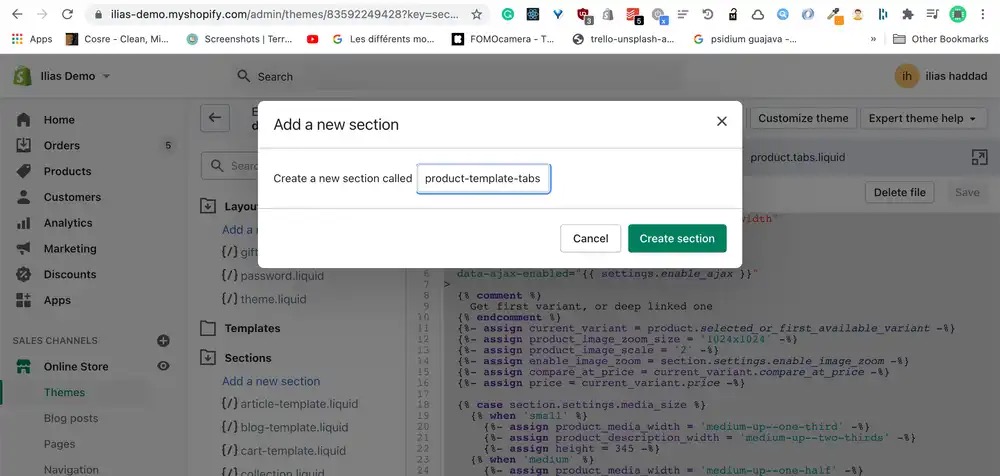Image resolution: width=1000 pixels, height=476 pixels.
Task: Open Blog posts under Online Store
Action: click(71, 418)
